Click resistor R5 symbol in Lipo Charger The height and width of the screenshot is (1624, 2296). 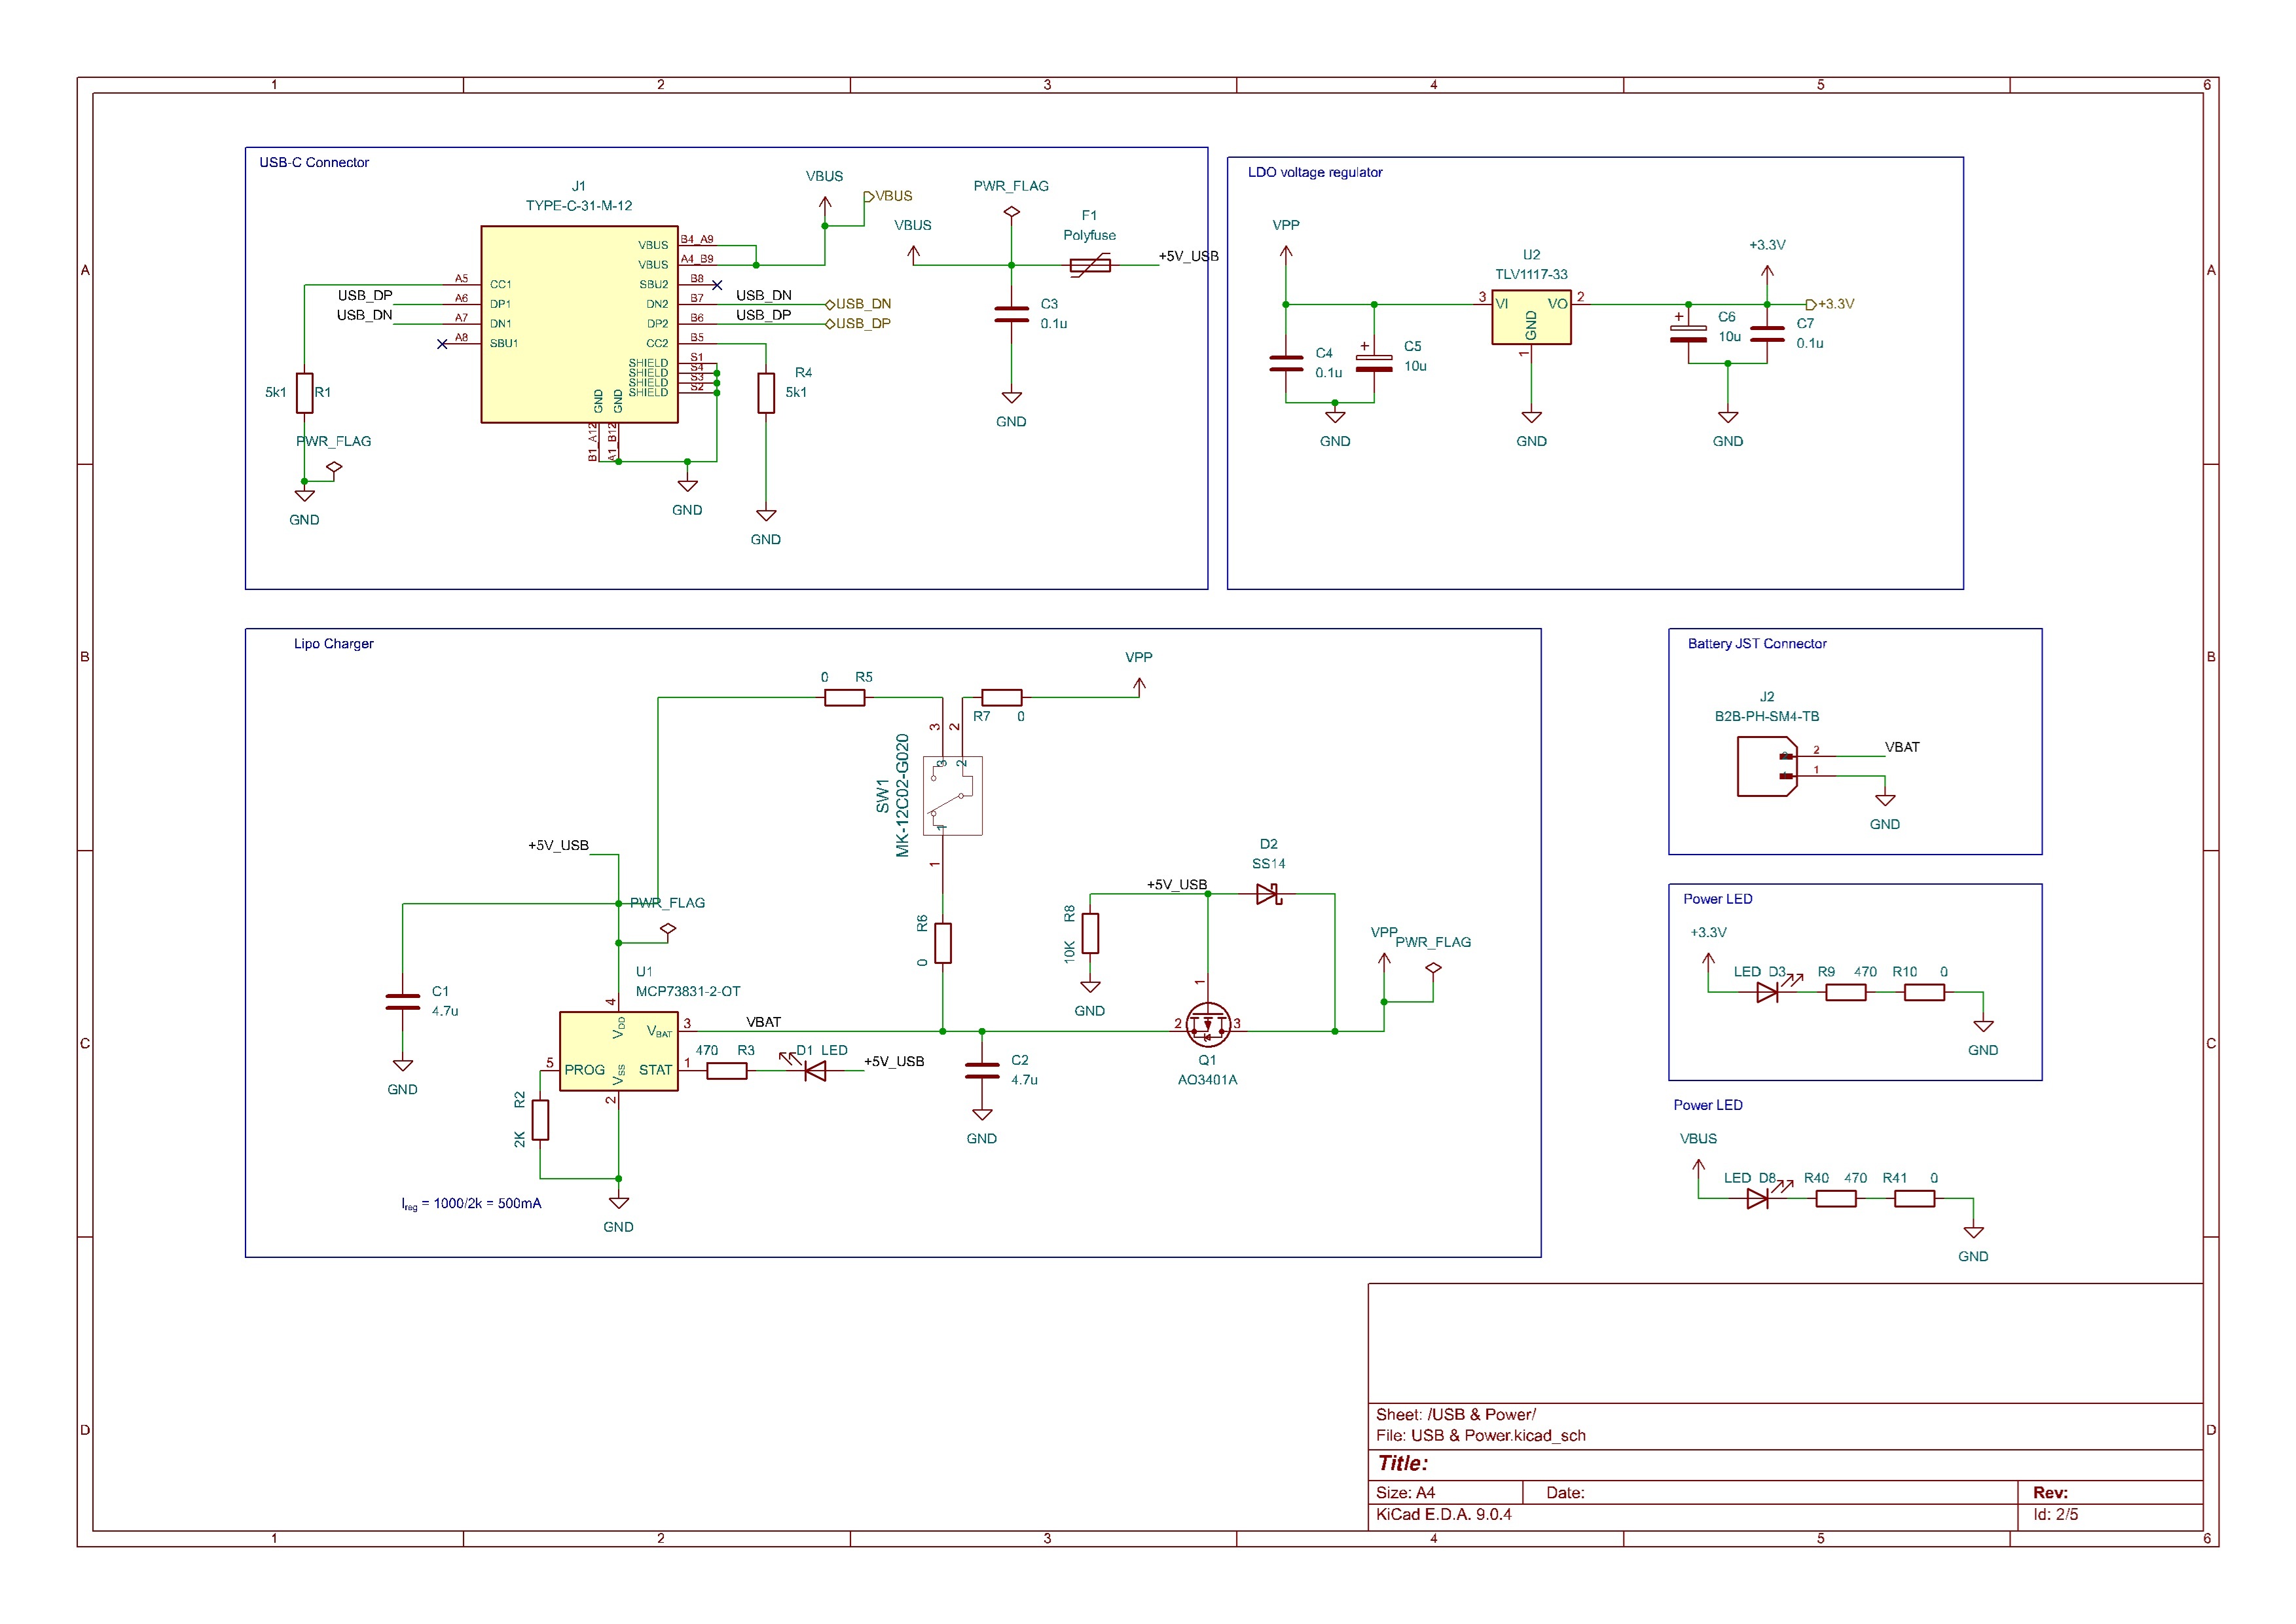845,698
